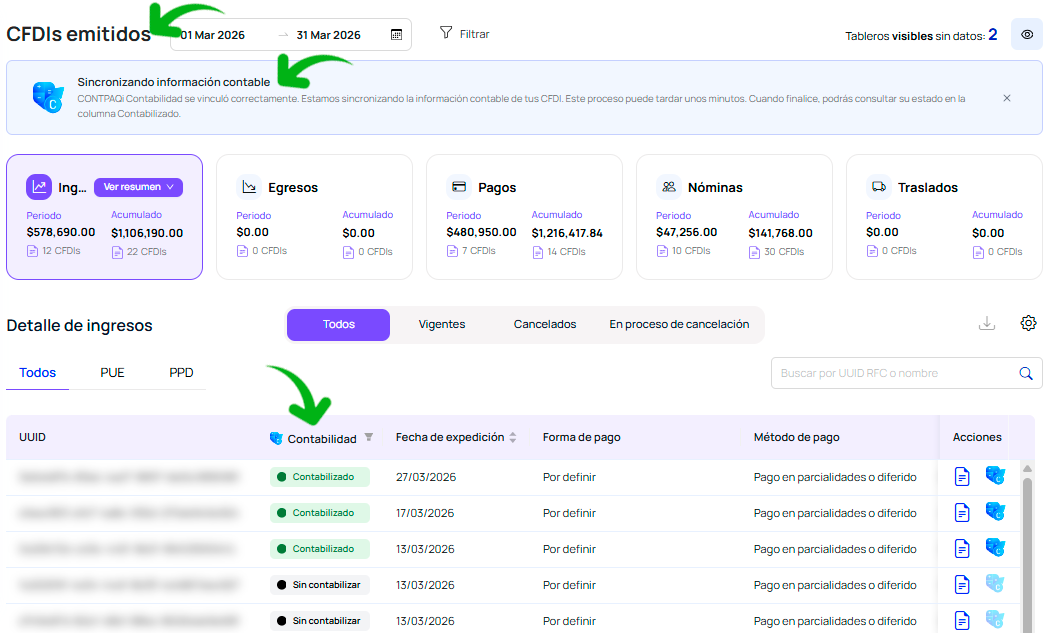The image size is (1046, 633).
Task: Click the UUID column header
Action: (x=33, y=438)
